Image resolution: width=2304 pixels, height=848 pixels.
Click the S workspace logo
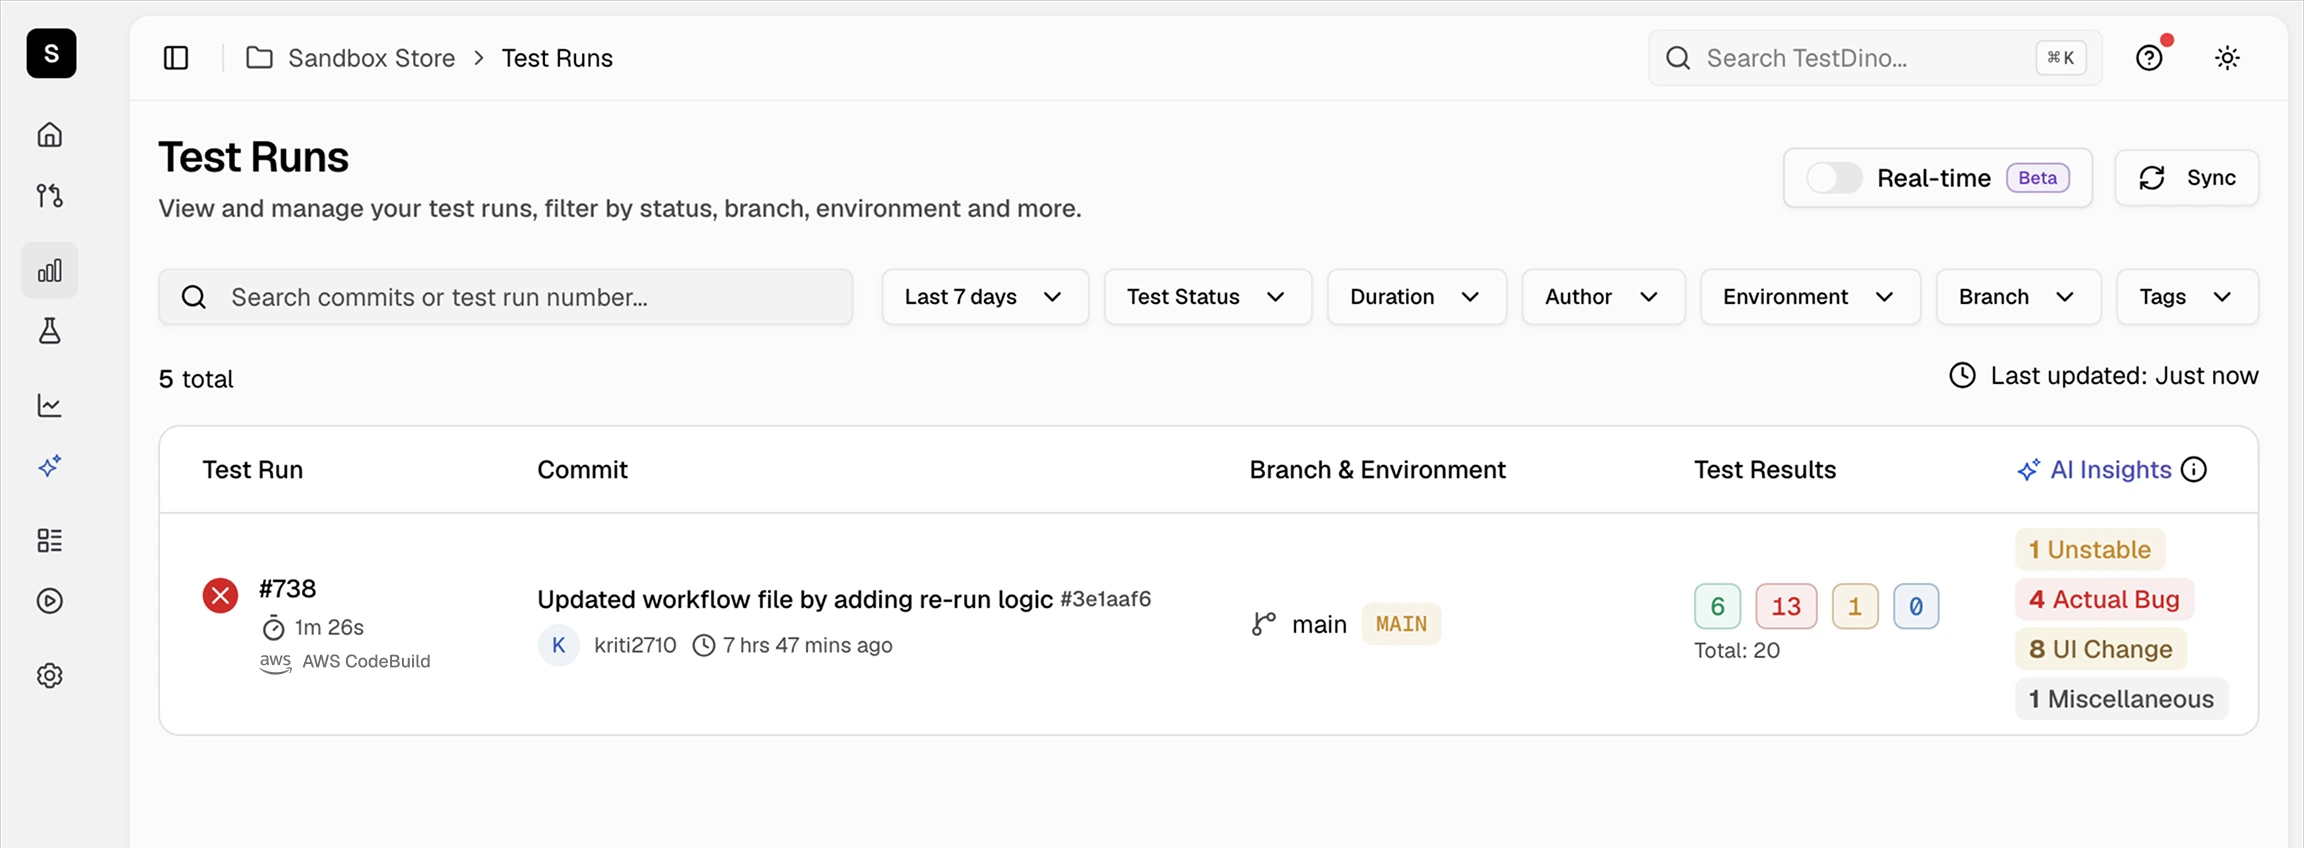[51, 53]
